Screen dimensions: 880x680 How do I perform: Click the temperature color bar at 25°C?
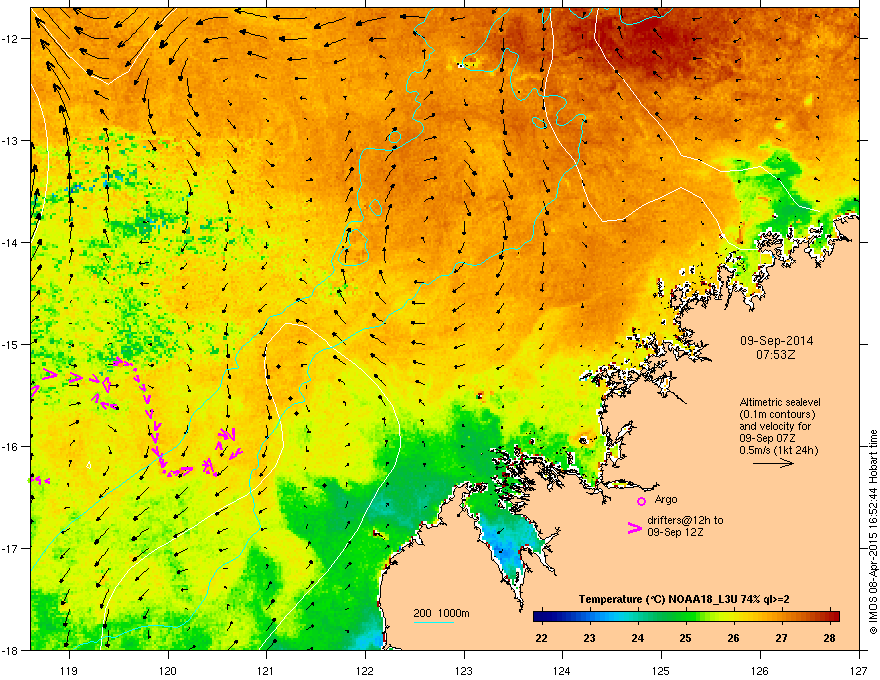(685, 616)
